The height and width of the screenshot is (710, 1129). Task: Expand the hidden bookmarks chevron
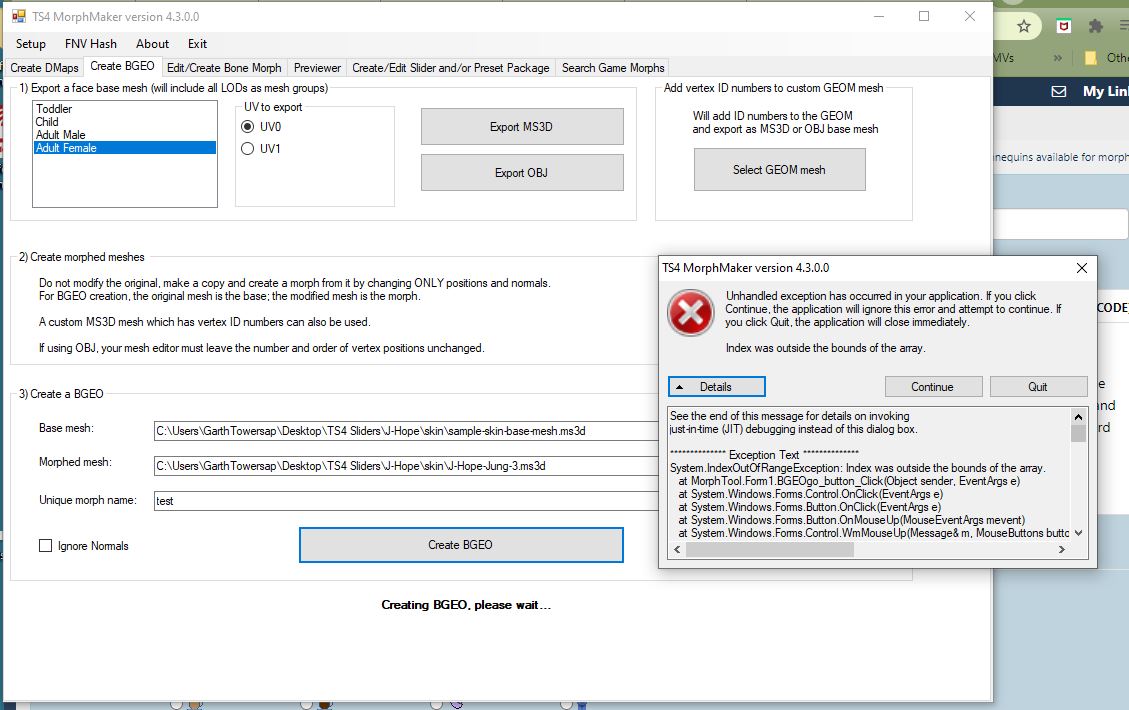tap(1058, 58)
